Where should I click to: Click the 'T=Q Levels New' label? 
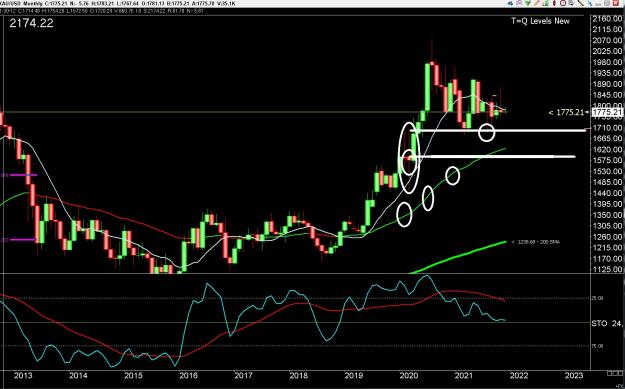(540, 21)
